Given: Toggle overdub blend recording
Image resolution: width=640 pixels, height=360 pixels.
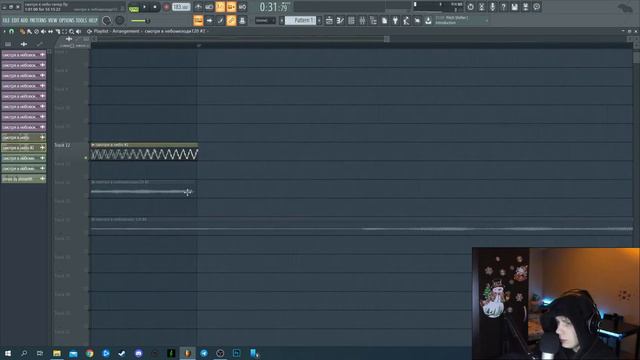Looking at the screenshot, I should click(x=231, y=7).
